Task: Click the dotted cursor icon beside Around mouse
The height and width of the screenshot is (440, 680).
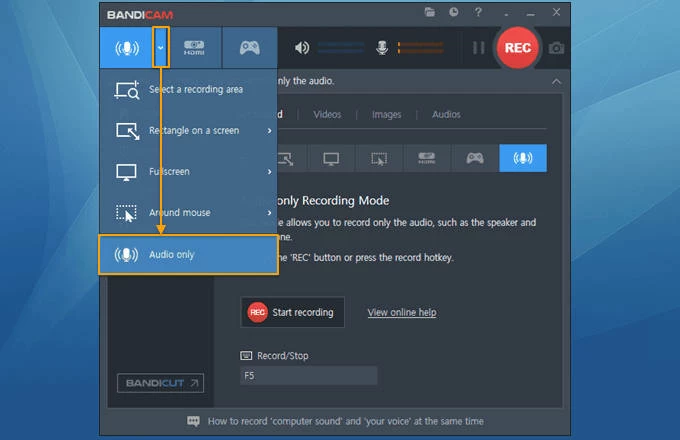Action: pyautogui.click(x=126, y=213)
